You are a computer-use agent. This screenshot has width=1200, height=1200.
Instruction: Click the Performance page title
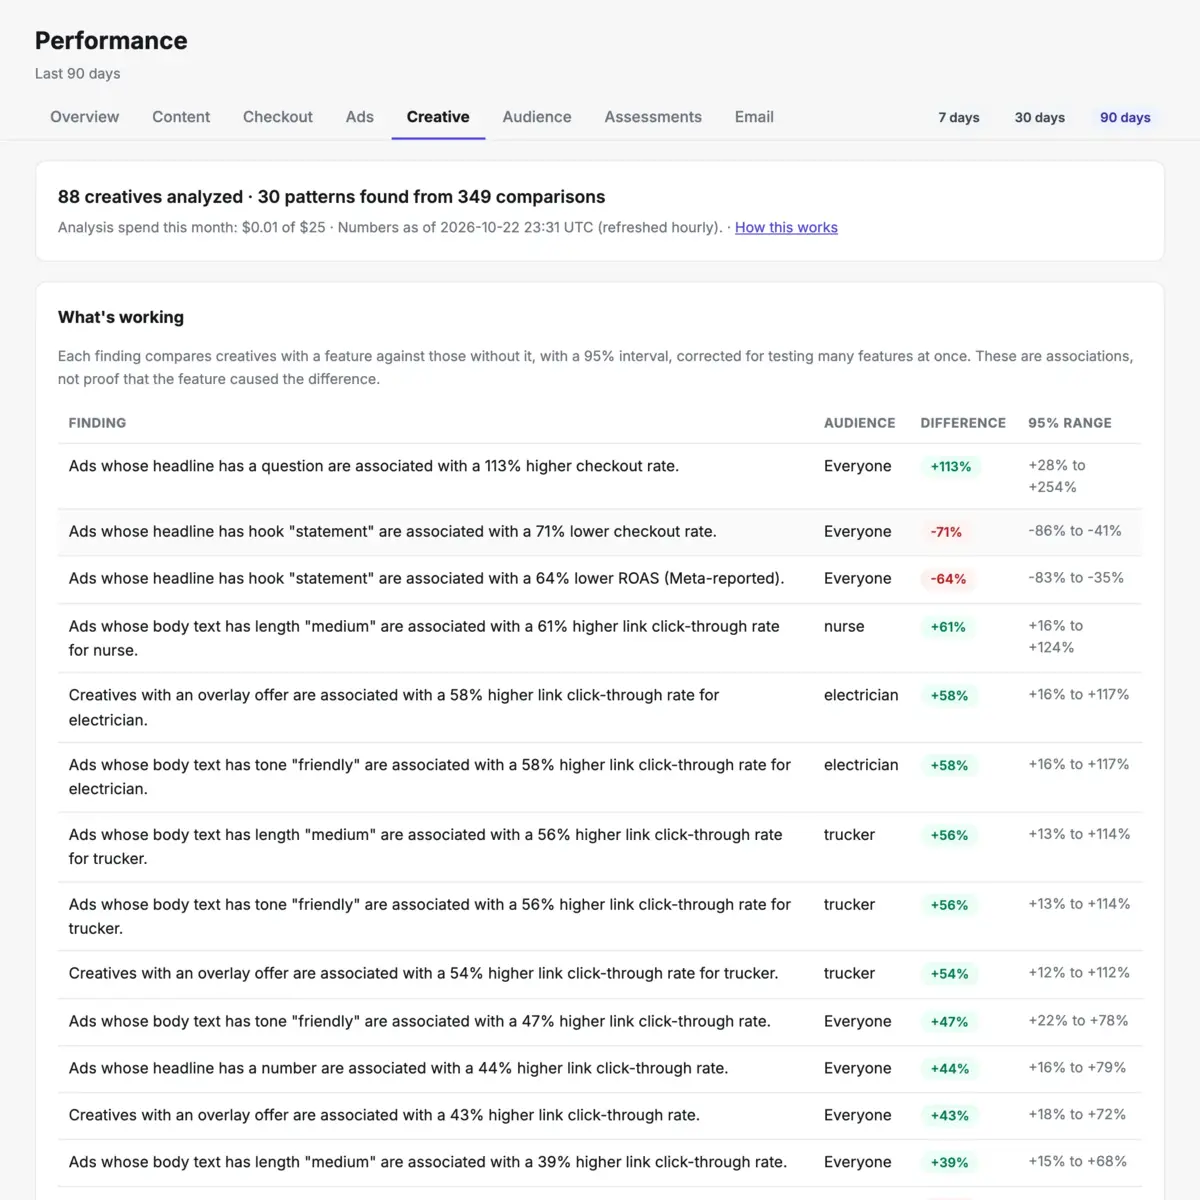point(111,41)
